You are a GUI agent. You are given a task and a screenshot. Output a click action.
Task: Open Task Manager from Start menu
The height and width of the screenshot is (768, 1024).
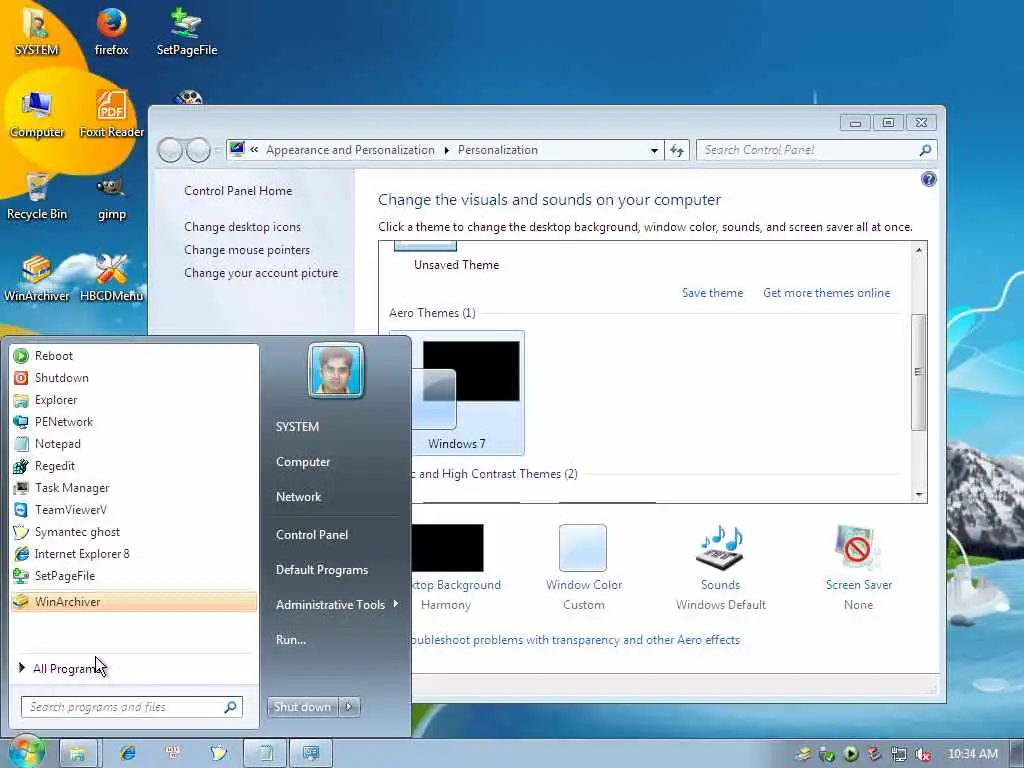[x=134, y=488]
